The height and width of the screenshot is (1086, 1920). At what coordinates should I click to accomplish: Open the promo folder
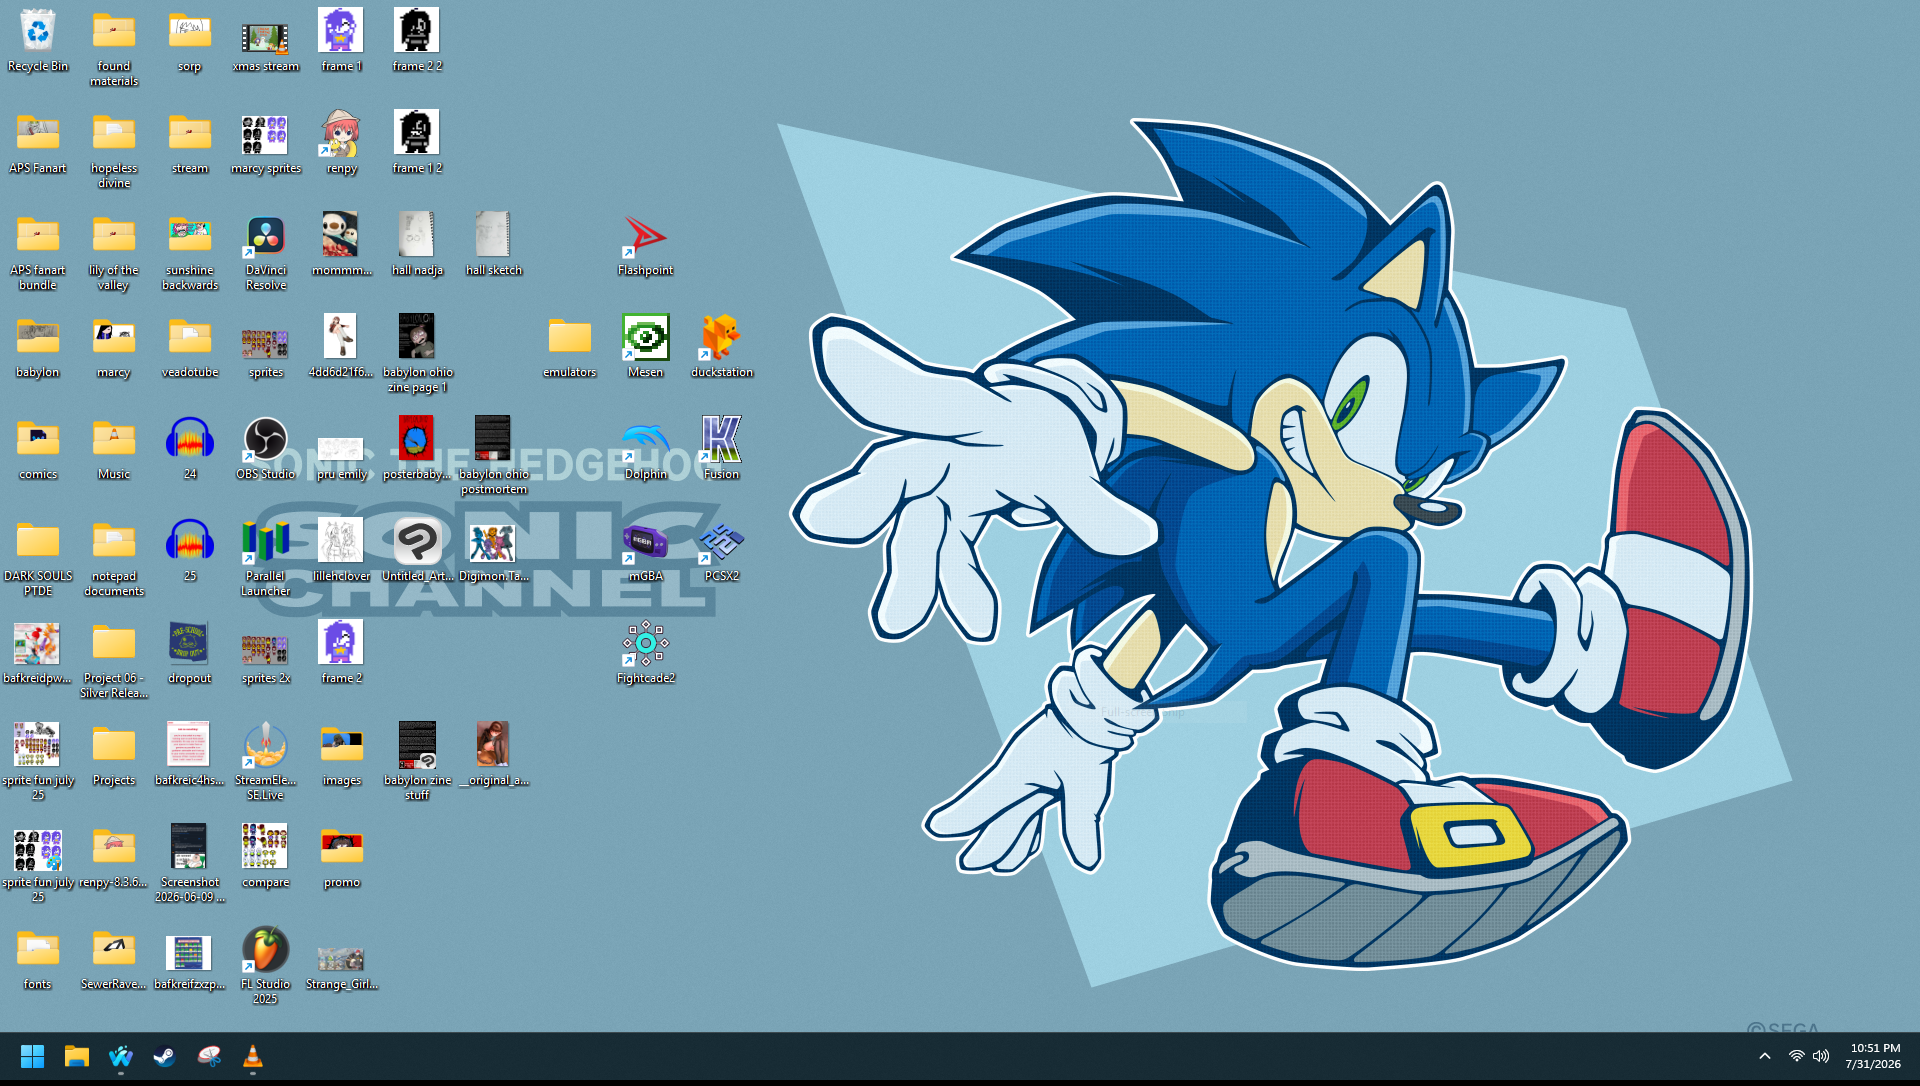click(341, 856)
